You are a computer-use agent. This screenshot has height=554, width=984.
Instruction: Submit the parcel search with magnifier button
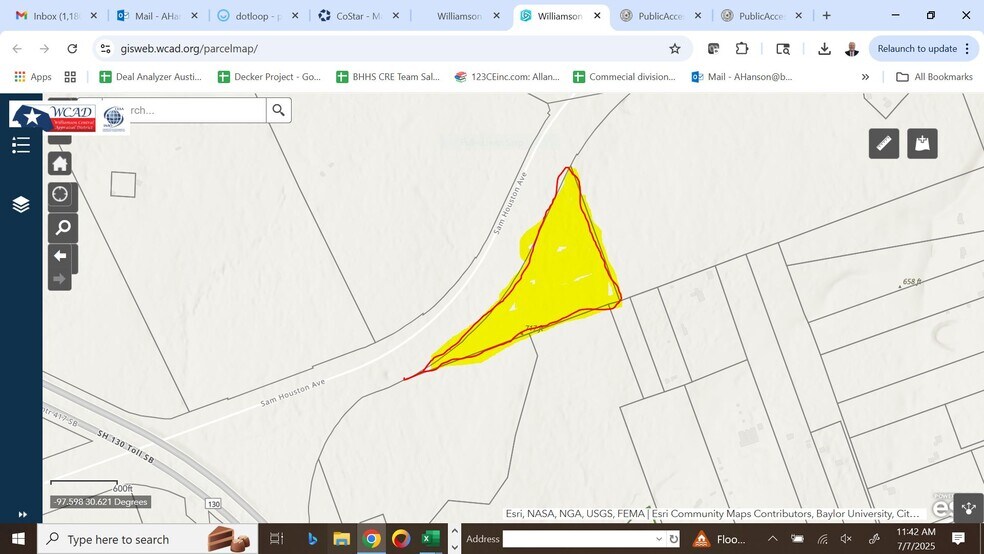point(279,110)
